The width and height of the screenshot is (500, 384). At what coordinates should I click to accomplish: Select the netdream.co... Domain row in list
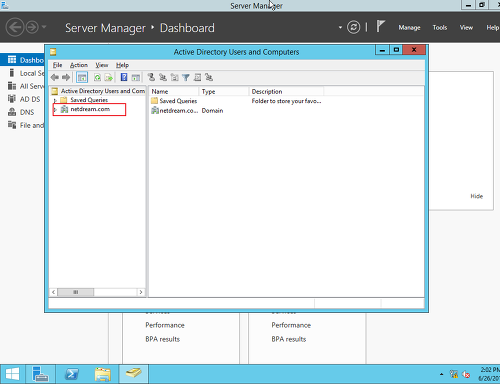tap(187, 111)
